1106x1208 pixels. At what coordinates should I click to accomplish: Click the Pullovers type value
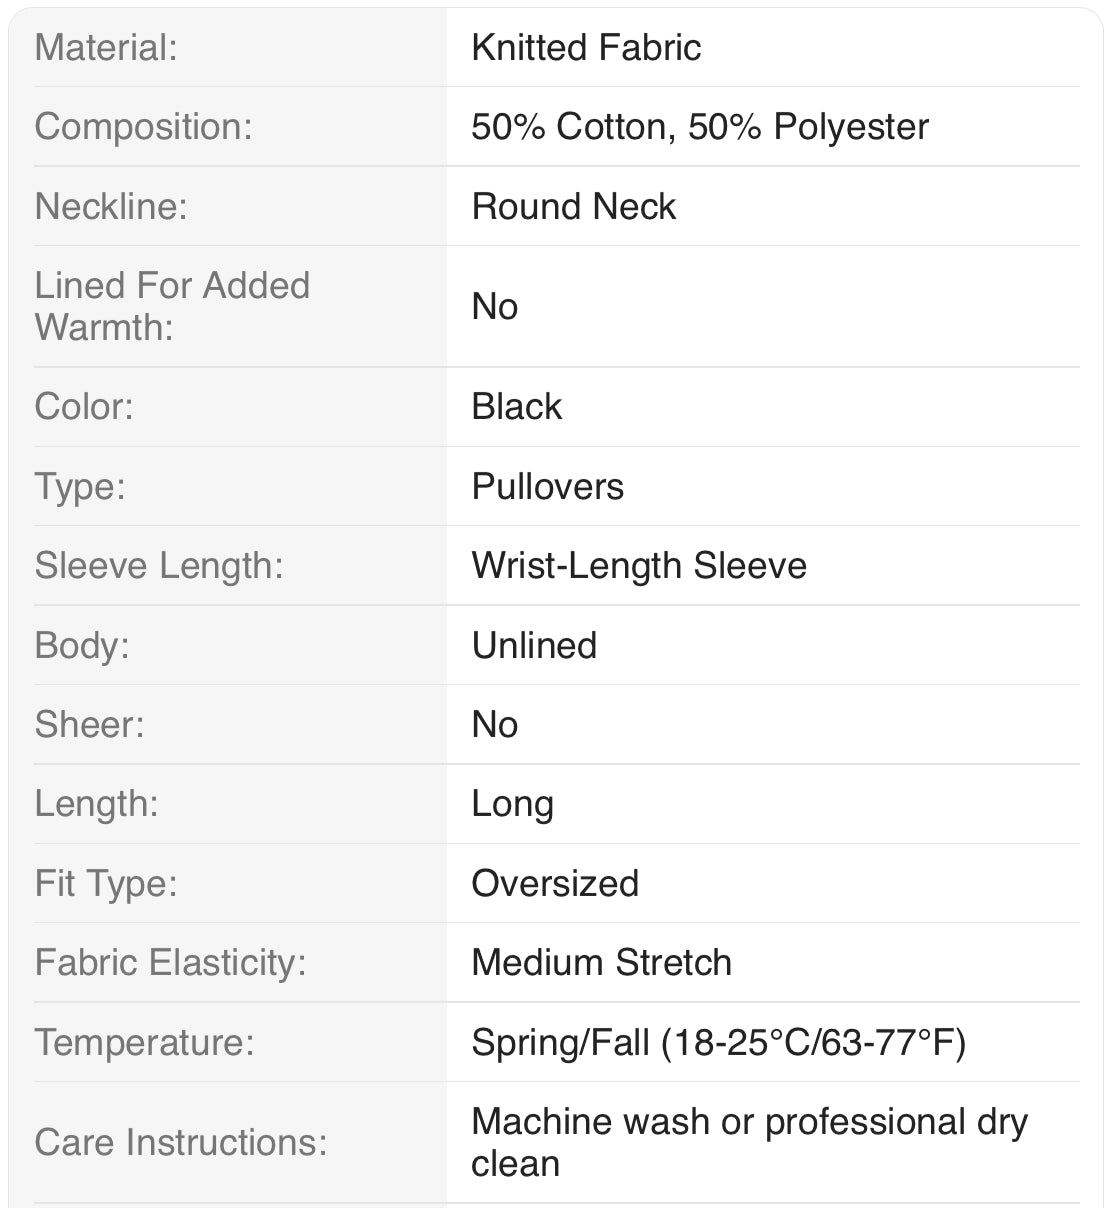[548, 487]
